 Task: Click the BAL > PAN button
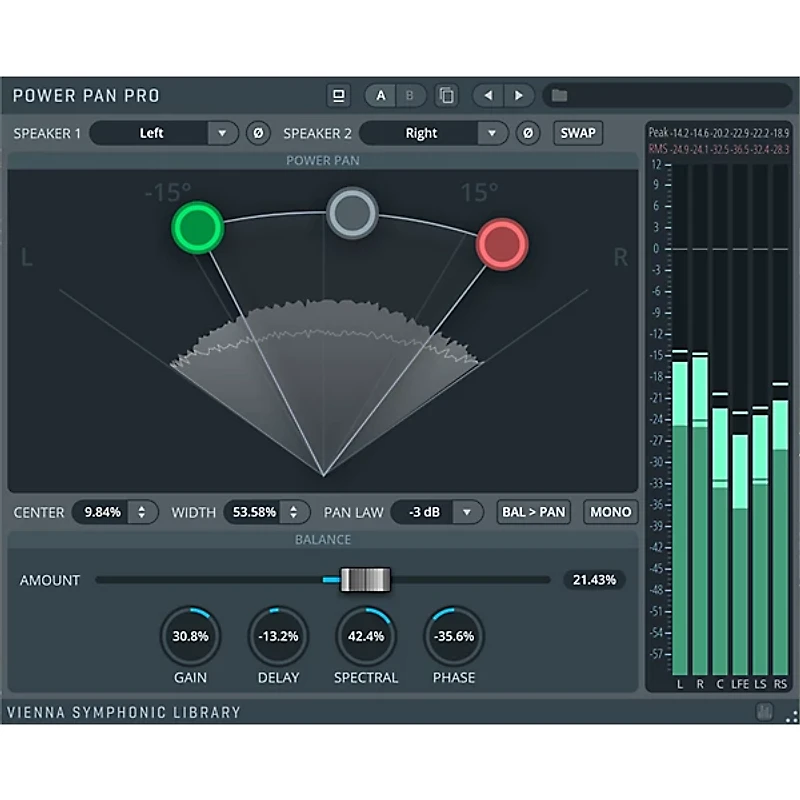pos(532,512)
